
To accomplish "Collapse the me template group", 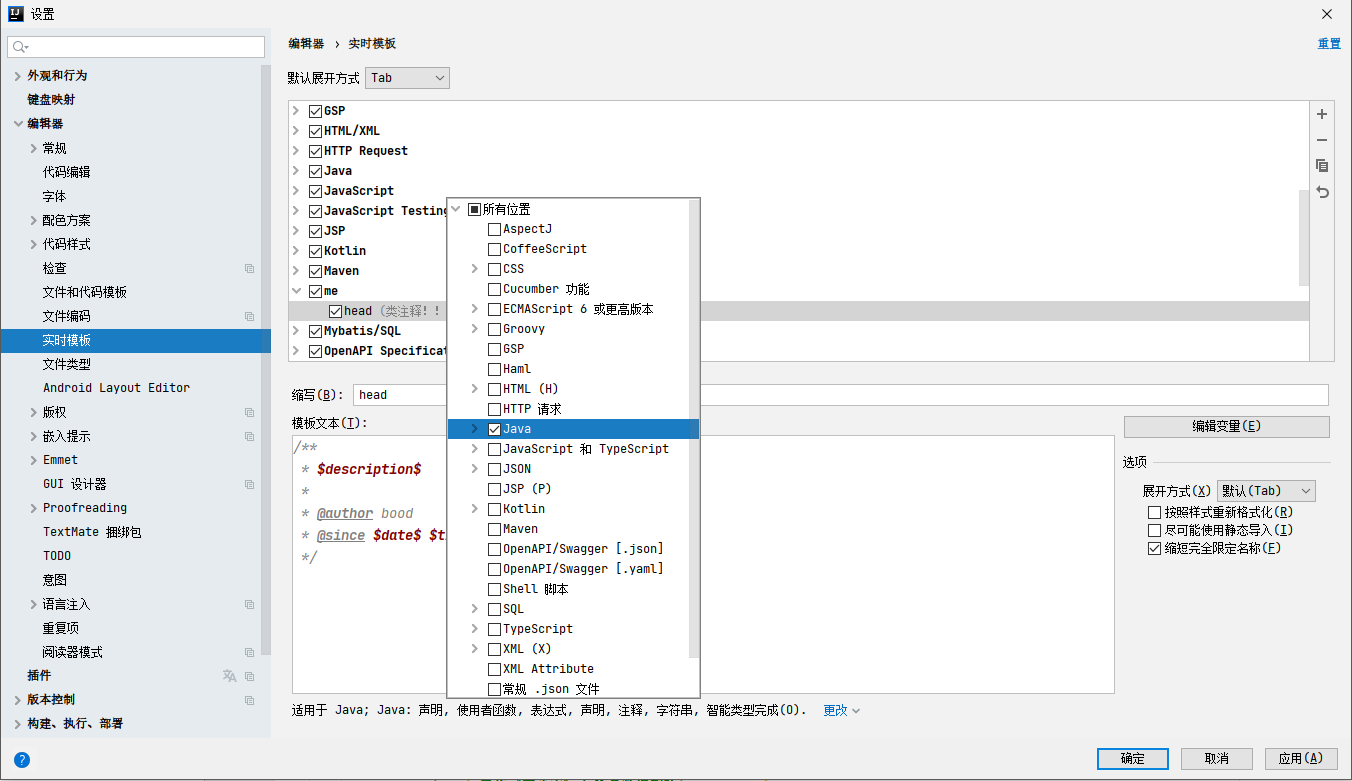I will click(x=296, y=291).
